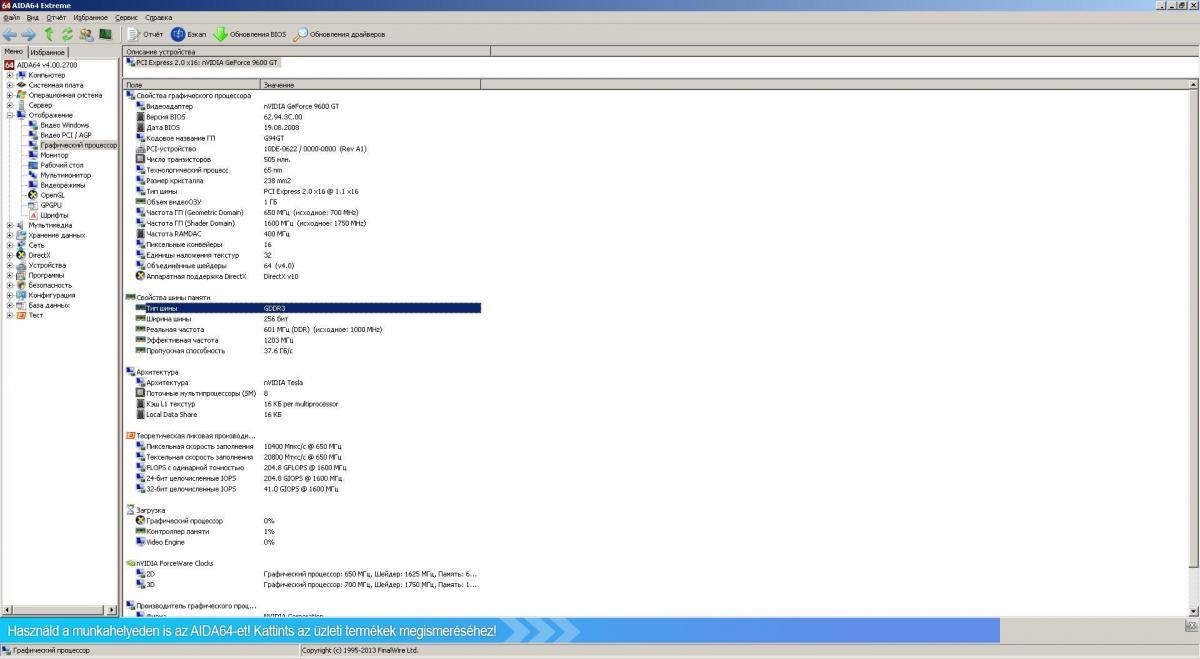
Task: Collapse the Отображение tree node
Action: pos(10,115)
